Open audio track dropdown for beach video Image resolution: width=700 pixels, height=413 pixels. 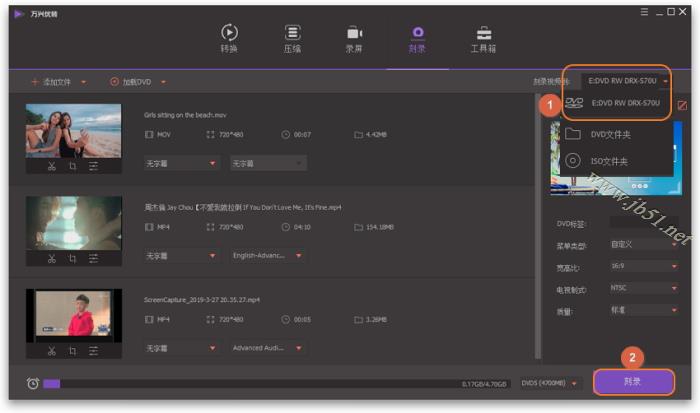coord(268,163)
